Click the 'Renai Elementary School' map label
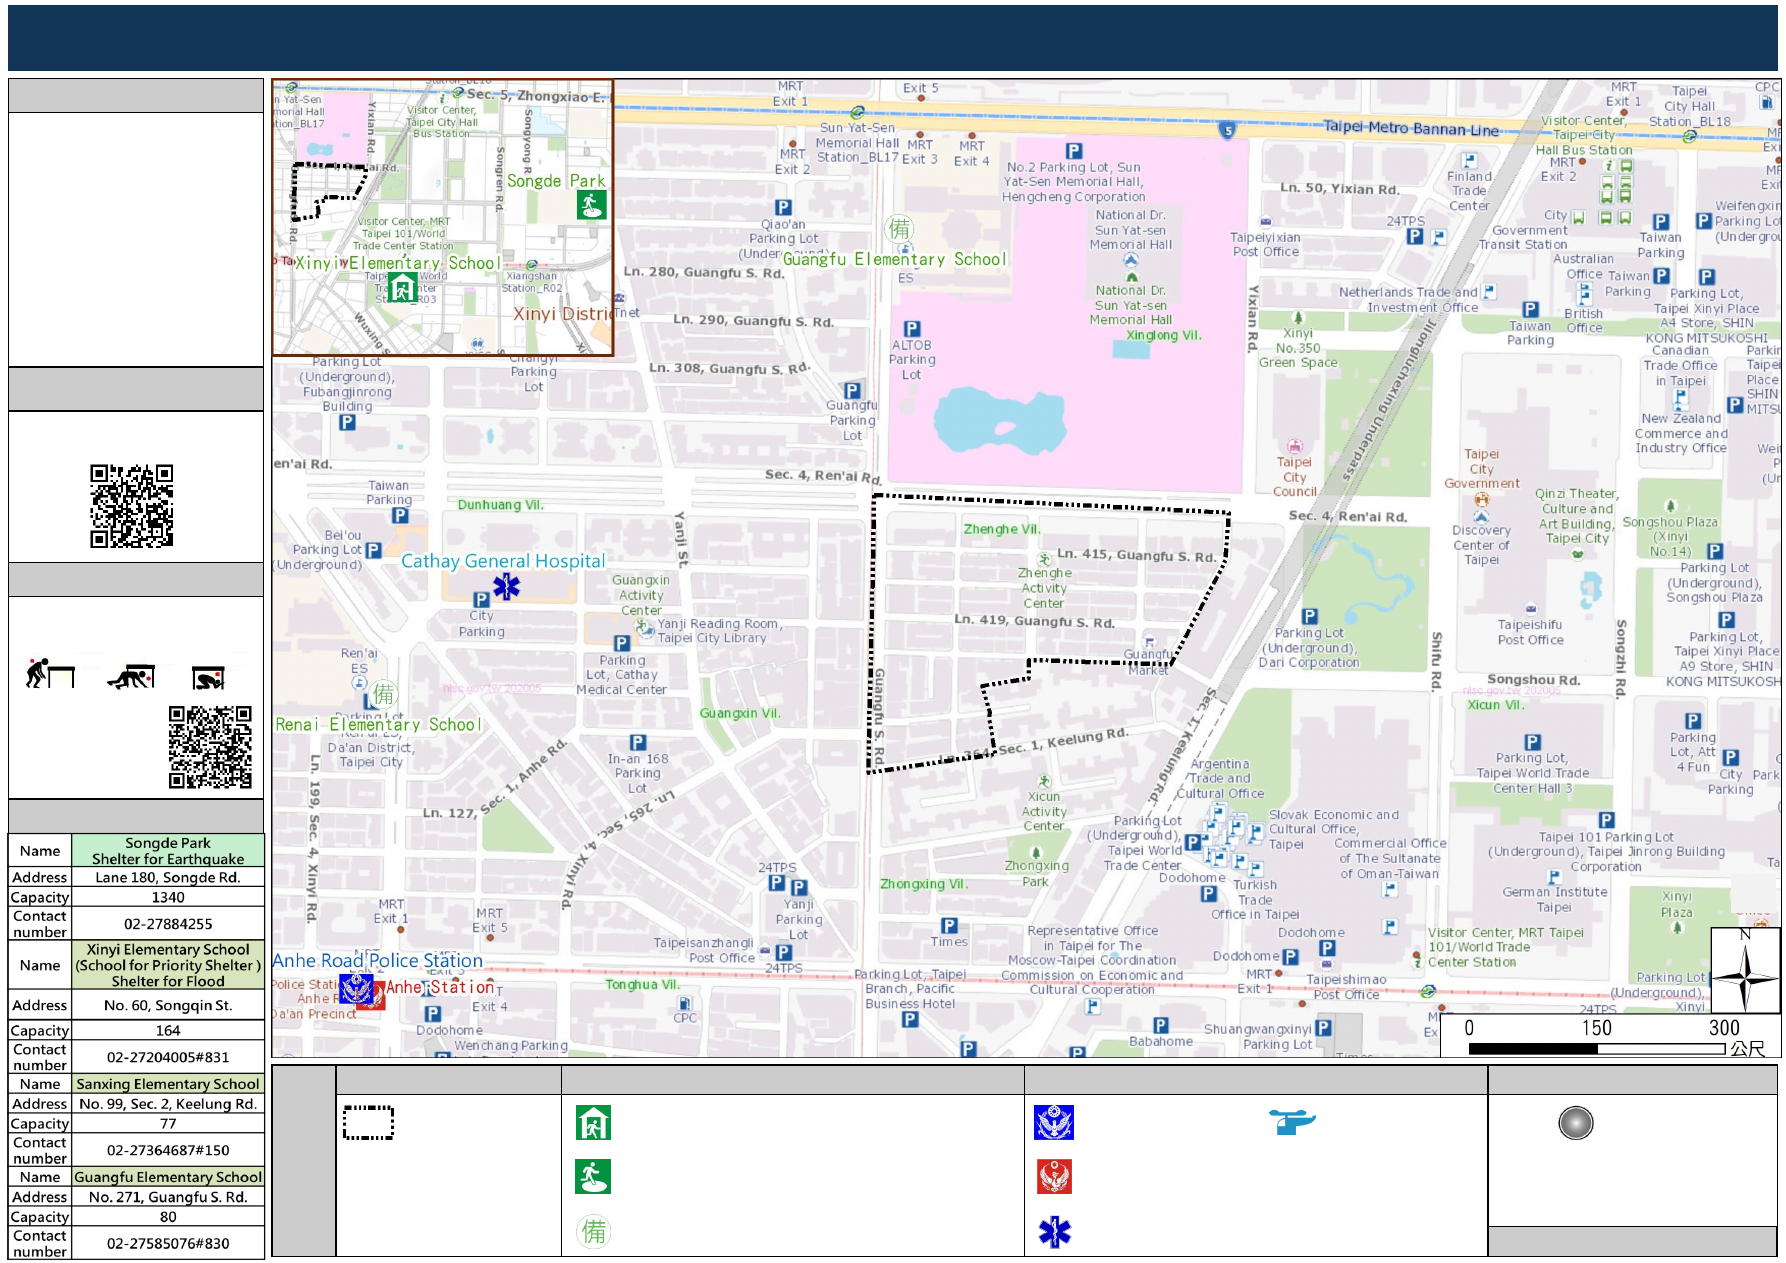The image size is (1786, 1263). pos(378,724)
